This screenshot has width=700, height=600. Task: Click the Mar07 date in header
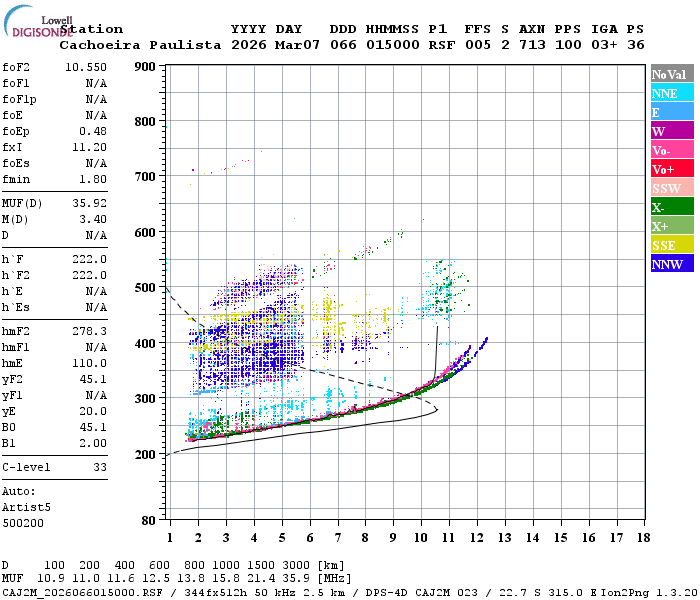point(297,45)
